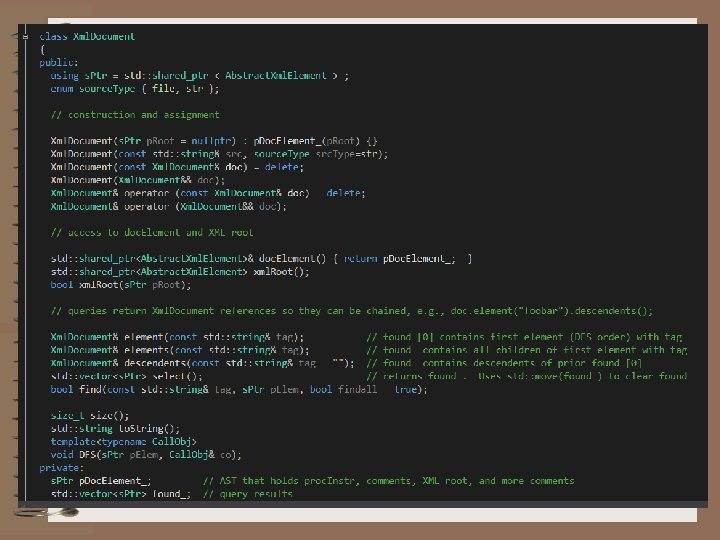Click the '// queries return XmlDocument references' comment
Image resolution: width=720 pixels, height=540 pixels.
351,311
